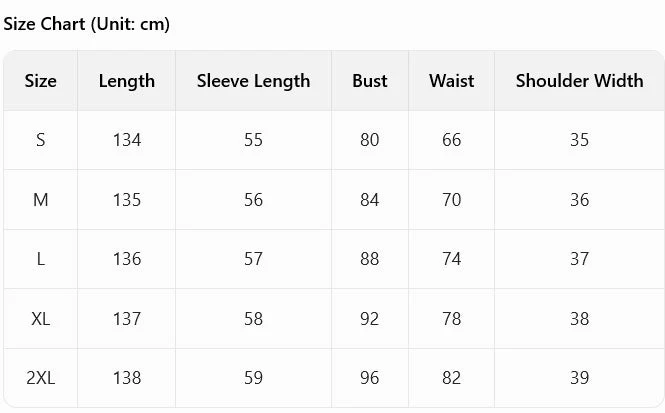Select waist value 78 in XL row
The height and width of the screenshot is (413, 665).
click(x=451, y=318)
